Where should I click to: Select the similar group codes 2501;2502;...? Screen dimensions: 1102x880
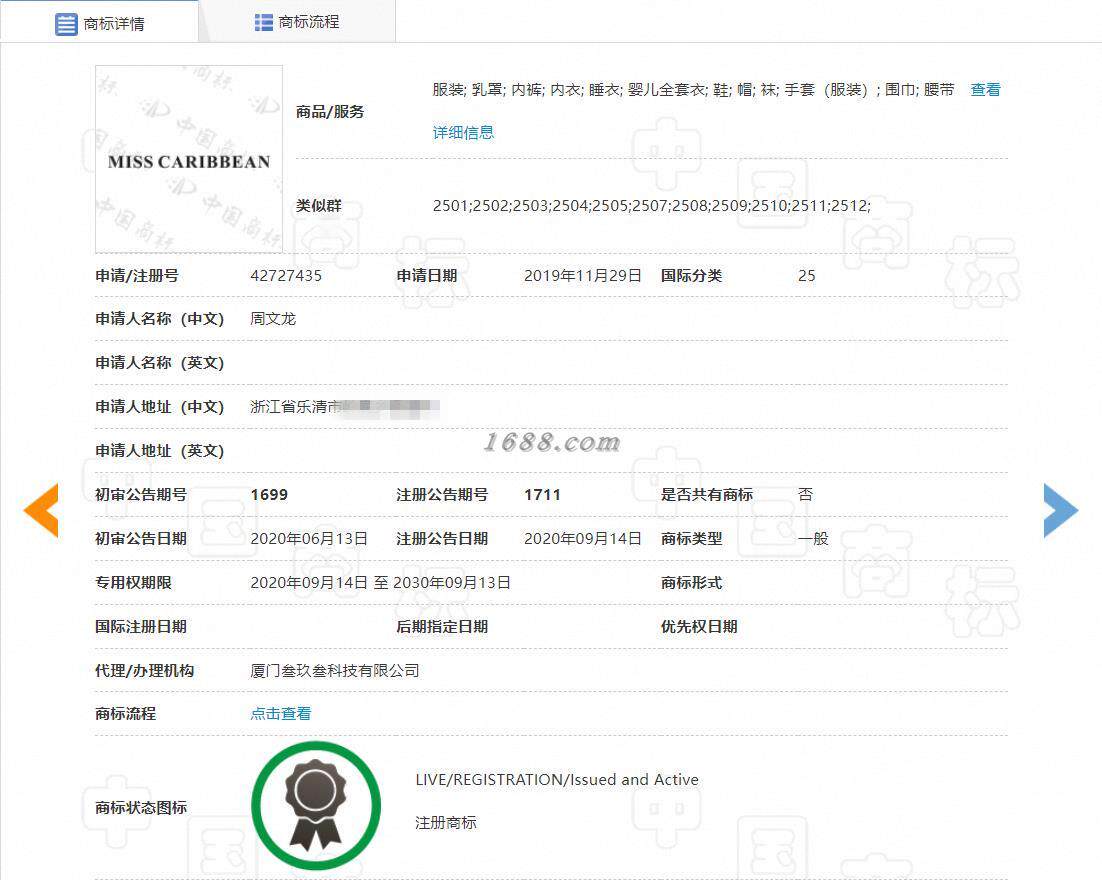click(x=652, y=205)
